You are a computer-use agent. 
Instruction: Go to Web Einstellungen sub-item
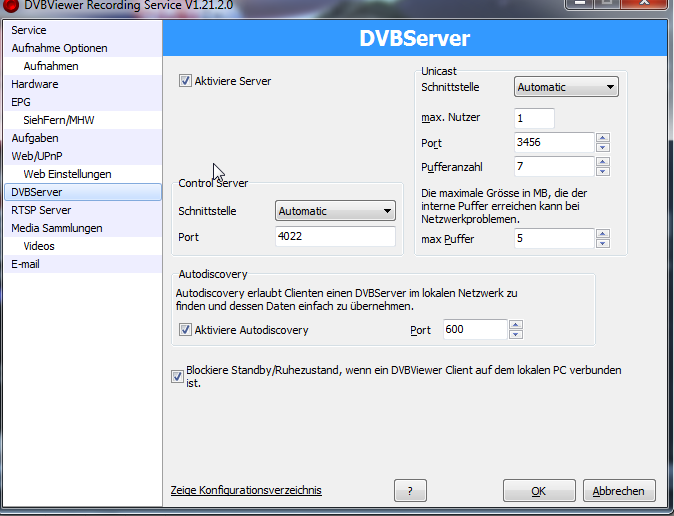(67, 174)
